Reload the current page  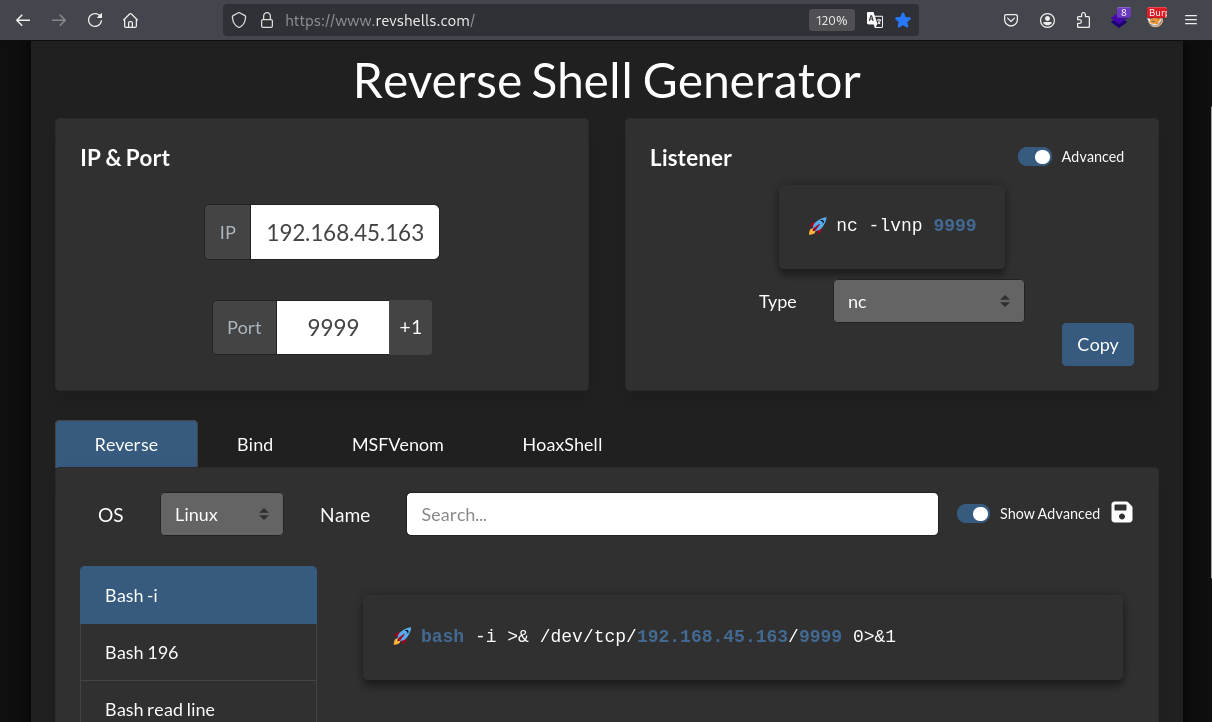pos(95,20)
